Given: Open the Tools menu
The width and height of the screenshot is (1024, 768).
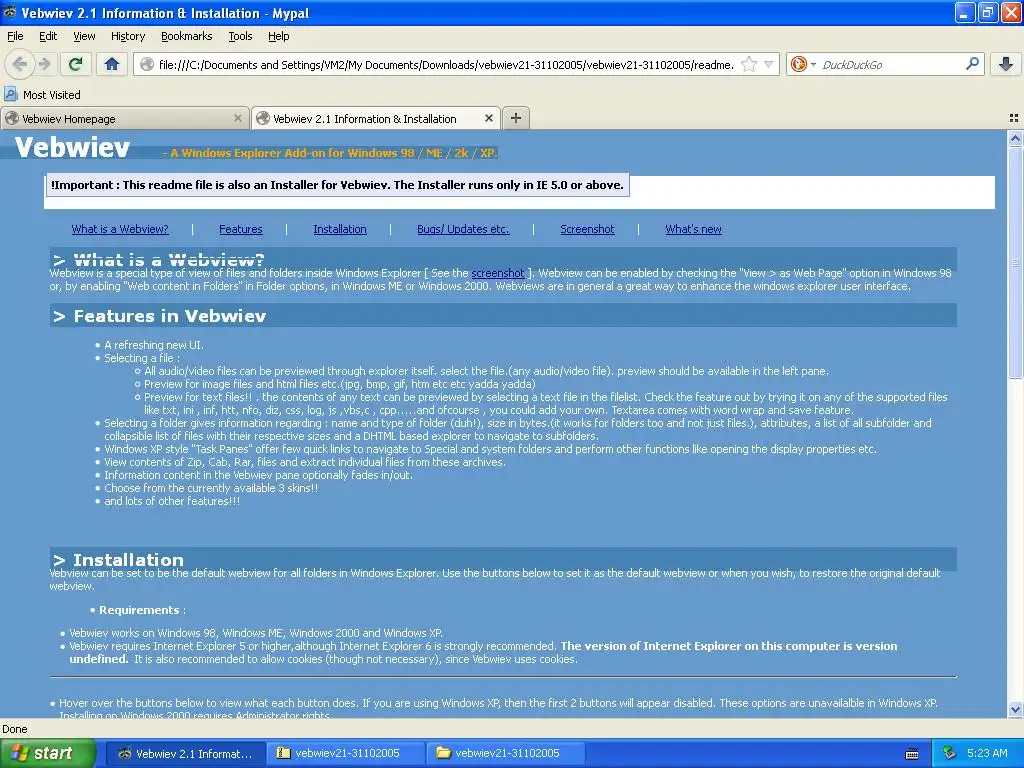Looking at the screenshot, I should (x=240, y=36).
